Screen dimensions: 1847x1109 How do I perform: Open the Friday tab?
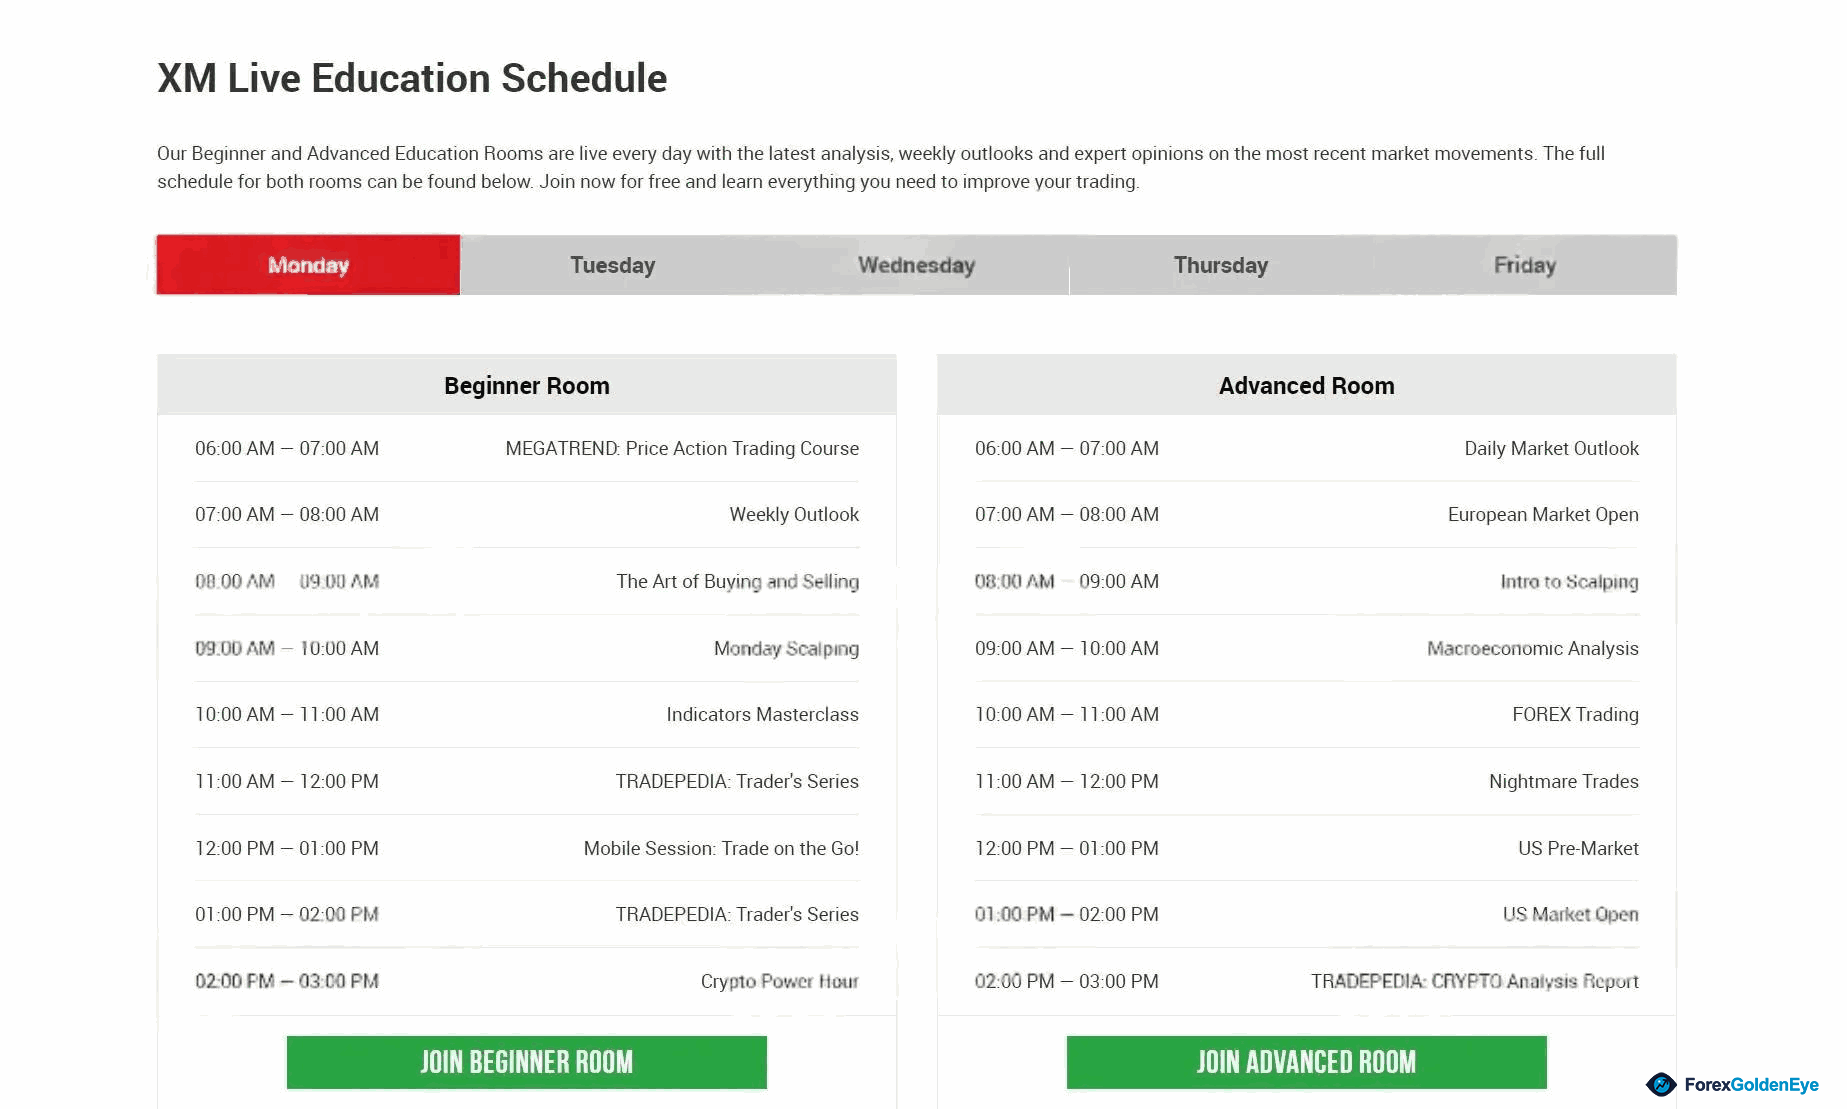(x=1525, y=265)
